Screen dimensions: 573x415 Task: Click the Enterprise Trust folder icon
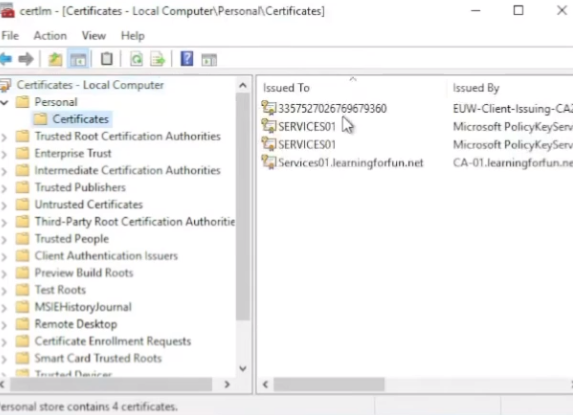point(22,153)
